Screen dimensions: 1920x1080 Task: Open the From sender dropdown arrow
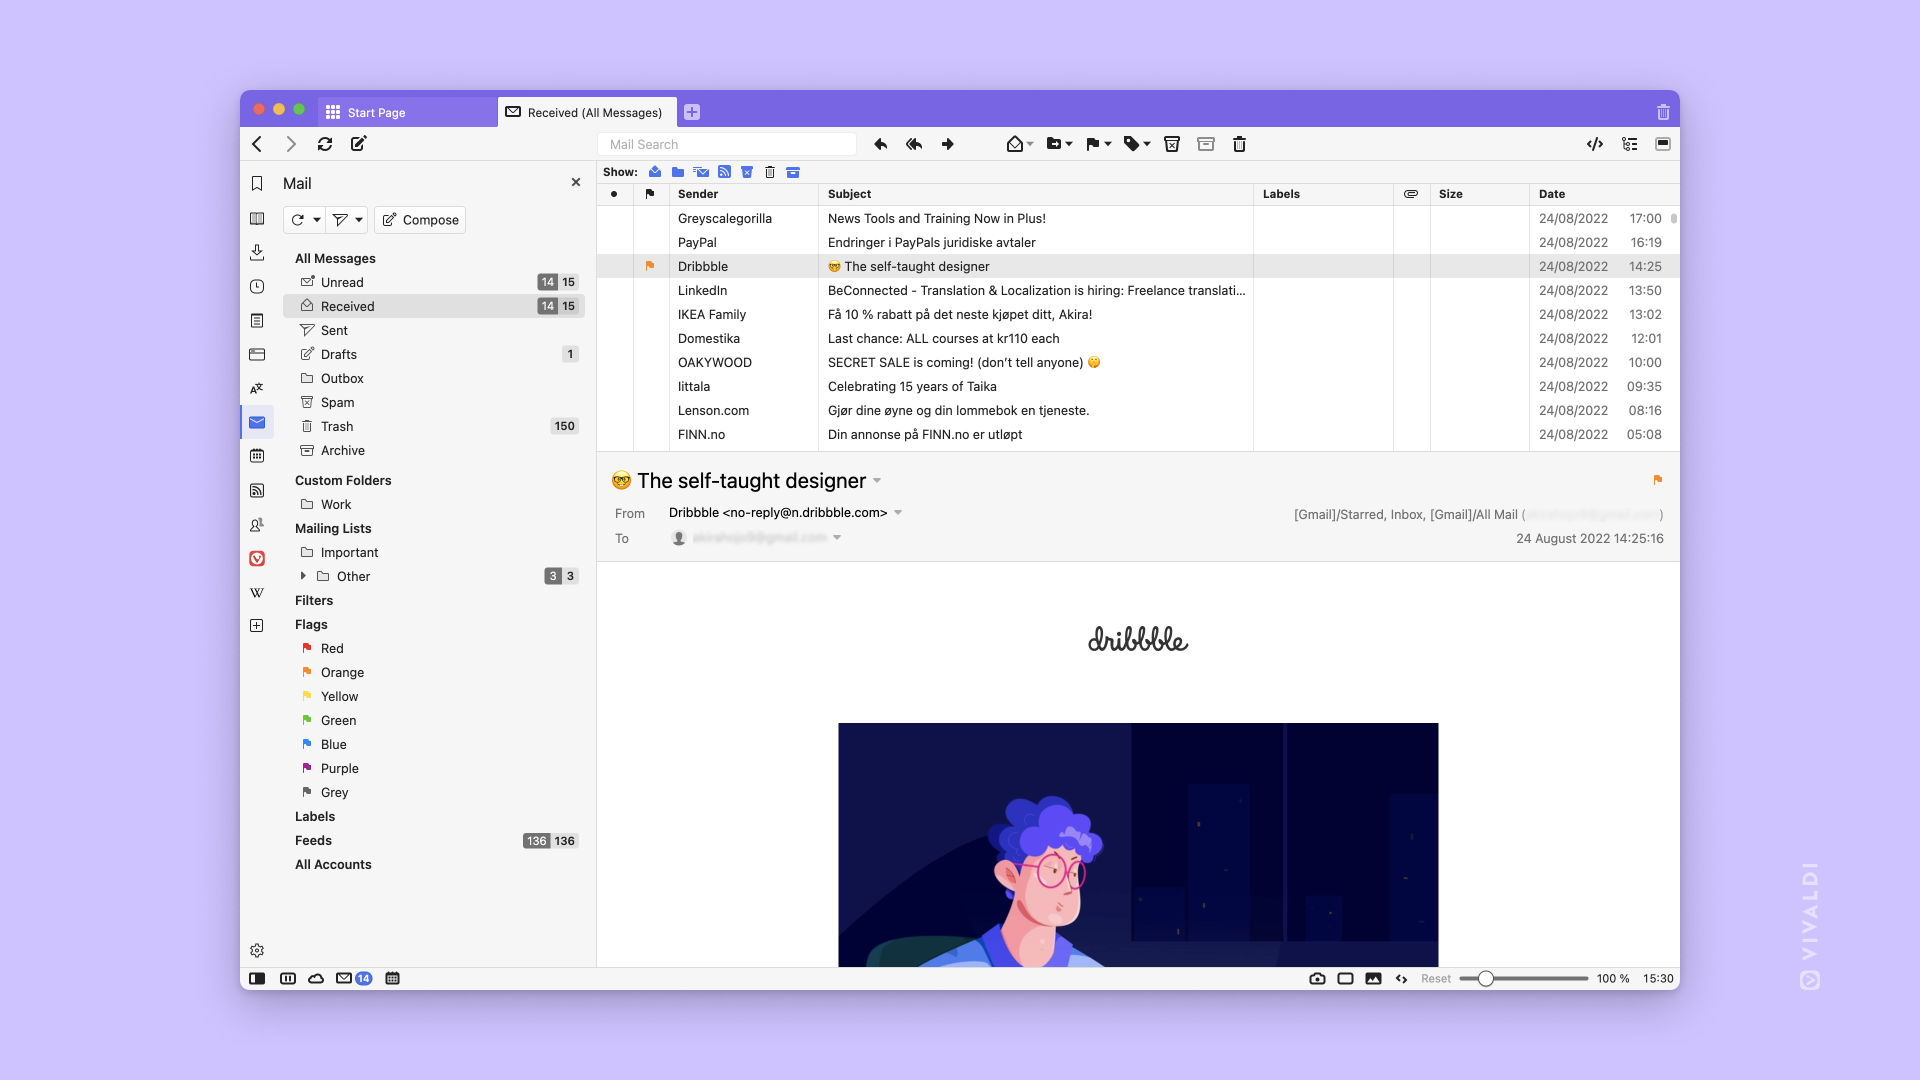(898, 513)
